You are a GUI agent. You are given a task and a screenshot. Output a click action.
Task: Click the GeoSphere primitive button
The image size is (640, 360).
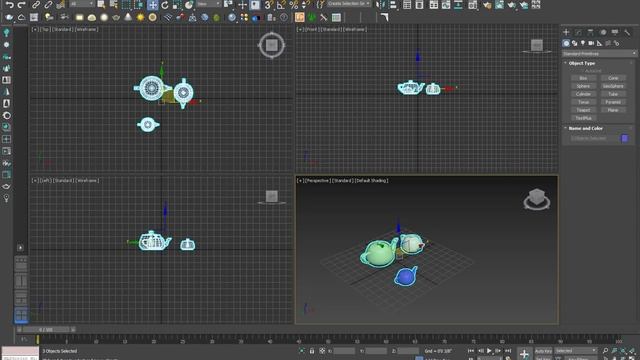[613, 86]
